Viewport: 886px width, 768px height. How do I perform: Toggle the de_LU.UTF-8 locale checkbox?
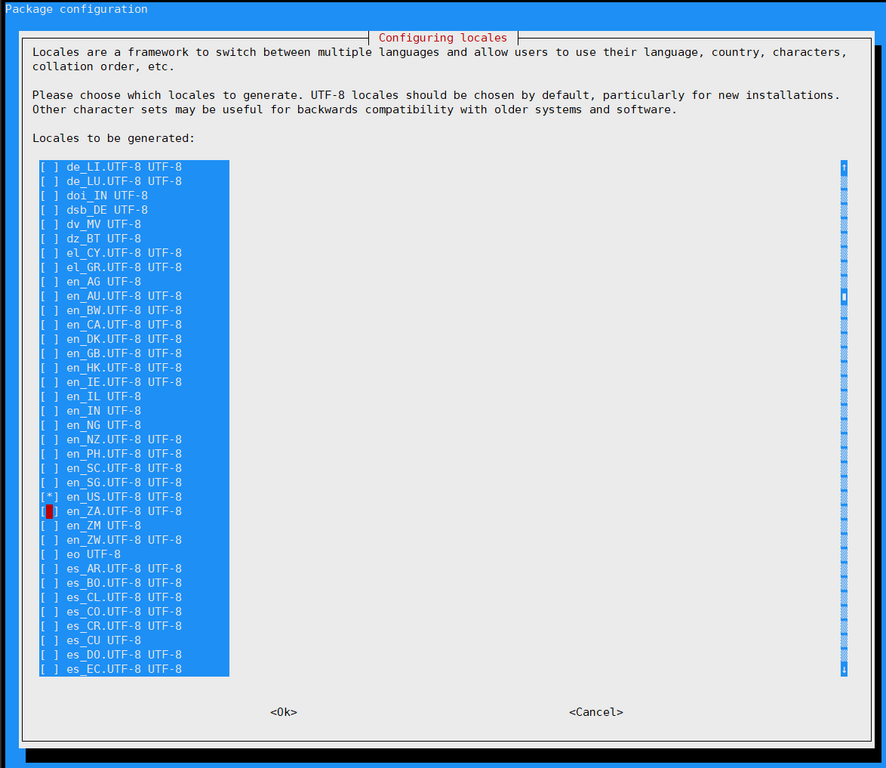[49, 181]
